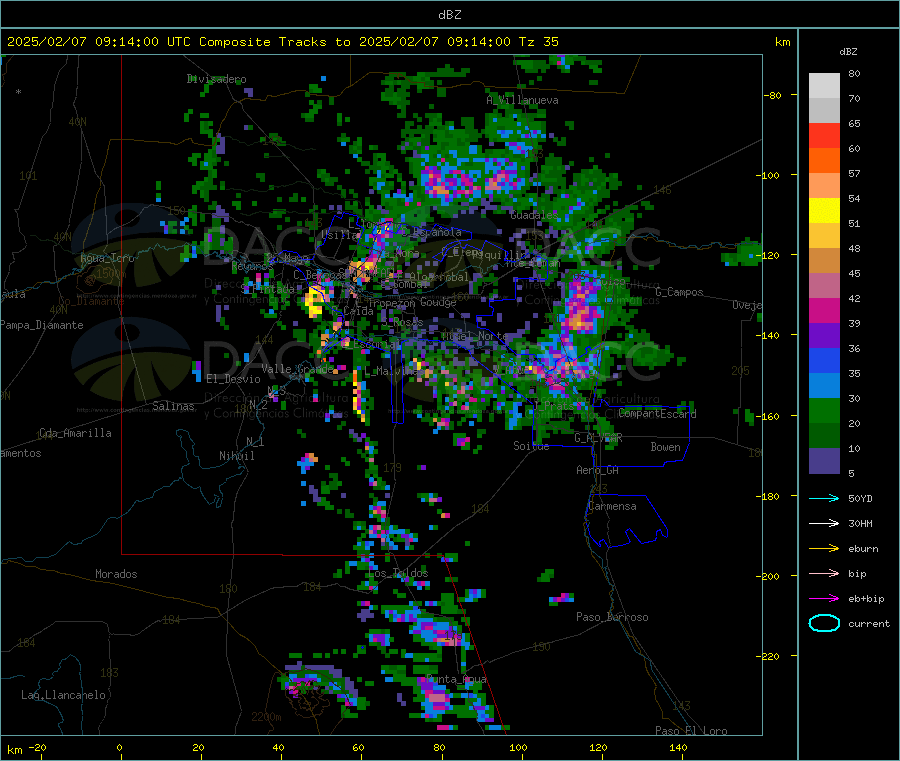Click the Agua_Toro map label
The image size is (900, 761).
107,258
